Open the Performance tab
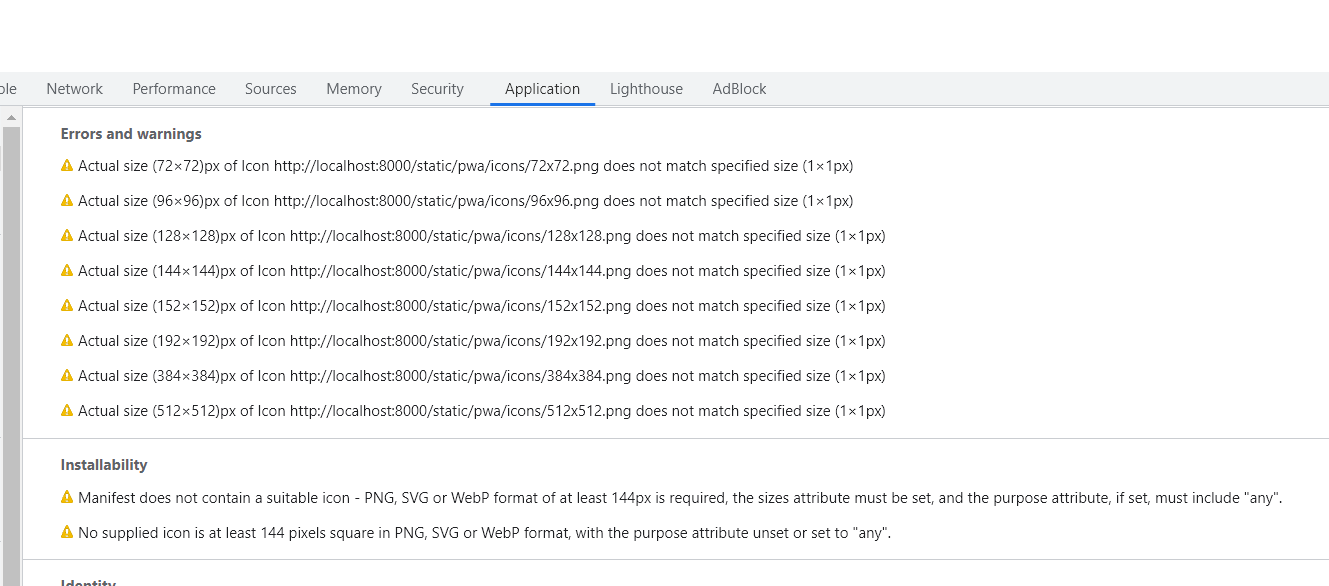Image resolution: width=1329 pixels, height=586 pixels. [x=174, y=89]
